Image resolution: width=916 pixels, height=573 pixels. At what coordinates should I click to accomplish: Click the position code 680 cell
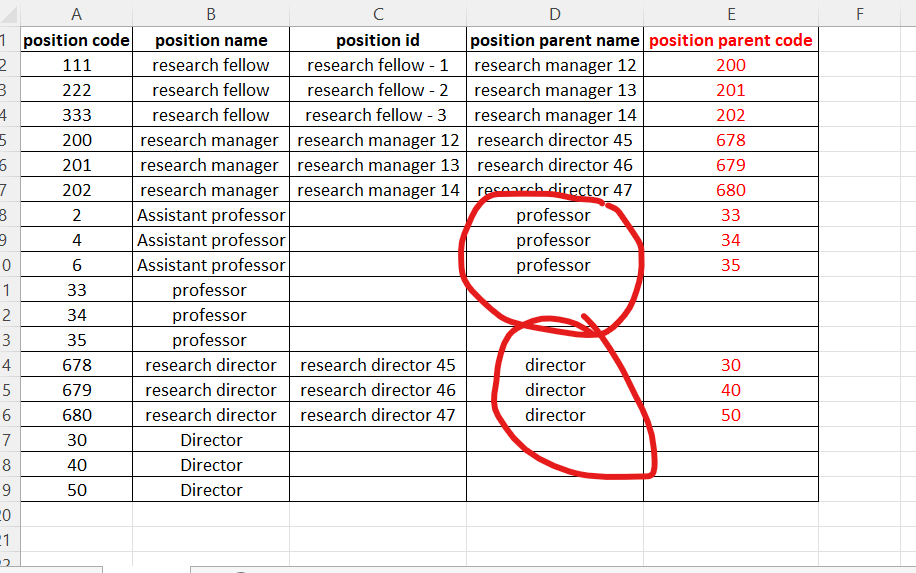coord(76,415)
